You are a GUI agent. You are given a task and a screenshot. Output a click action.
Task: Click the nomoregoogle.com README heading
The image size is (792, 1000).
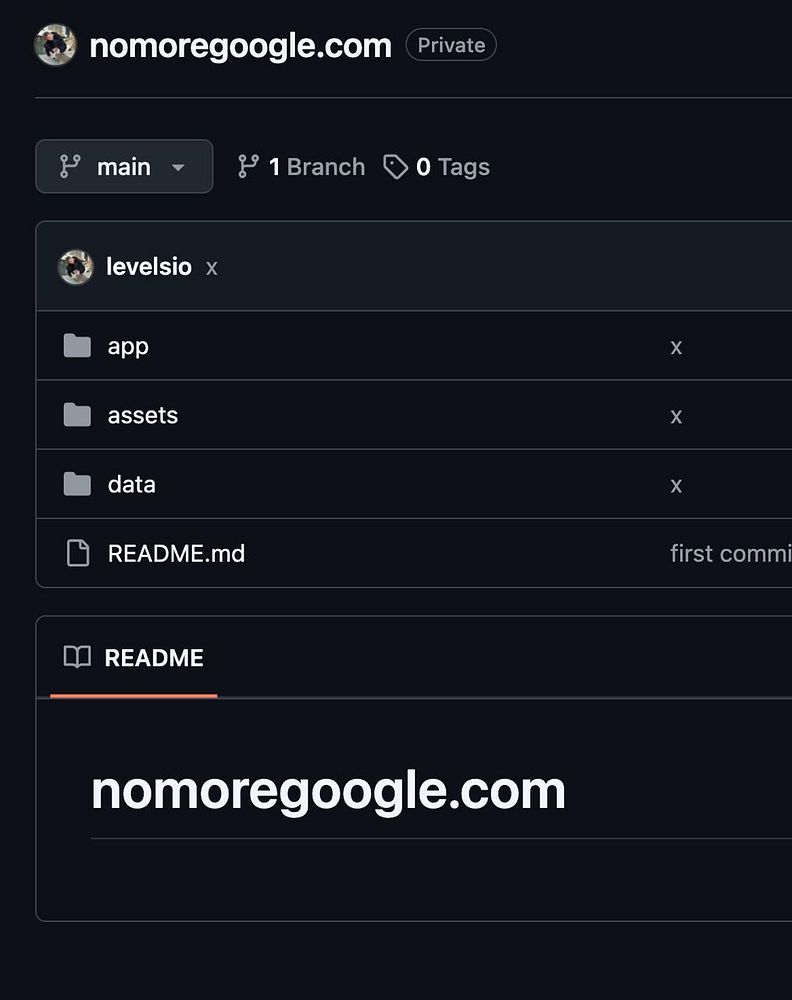[x=328, y=790]
